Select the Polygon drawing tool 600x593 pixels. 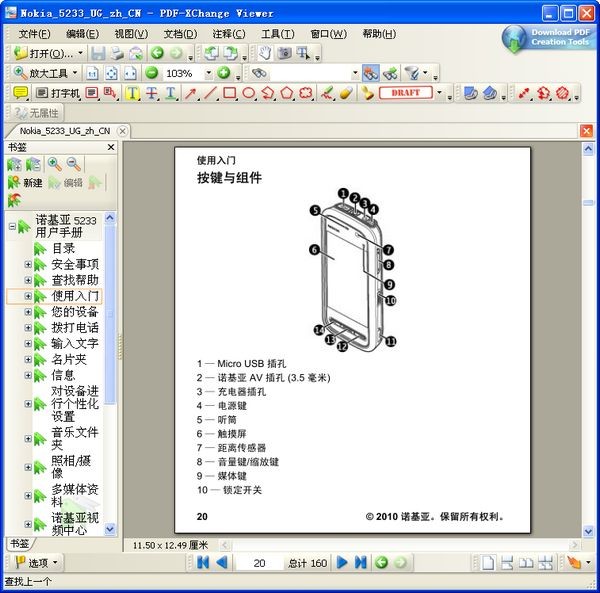click(x=287, y=93)
